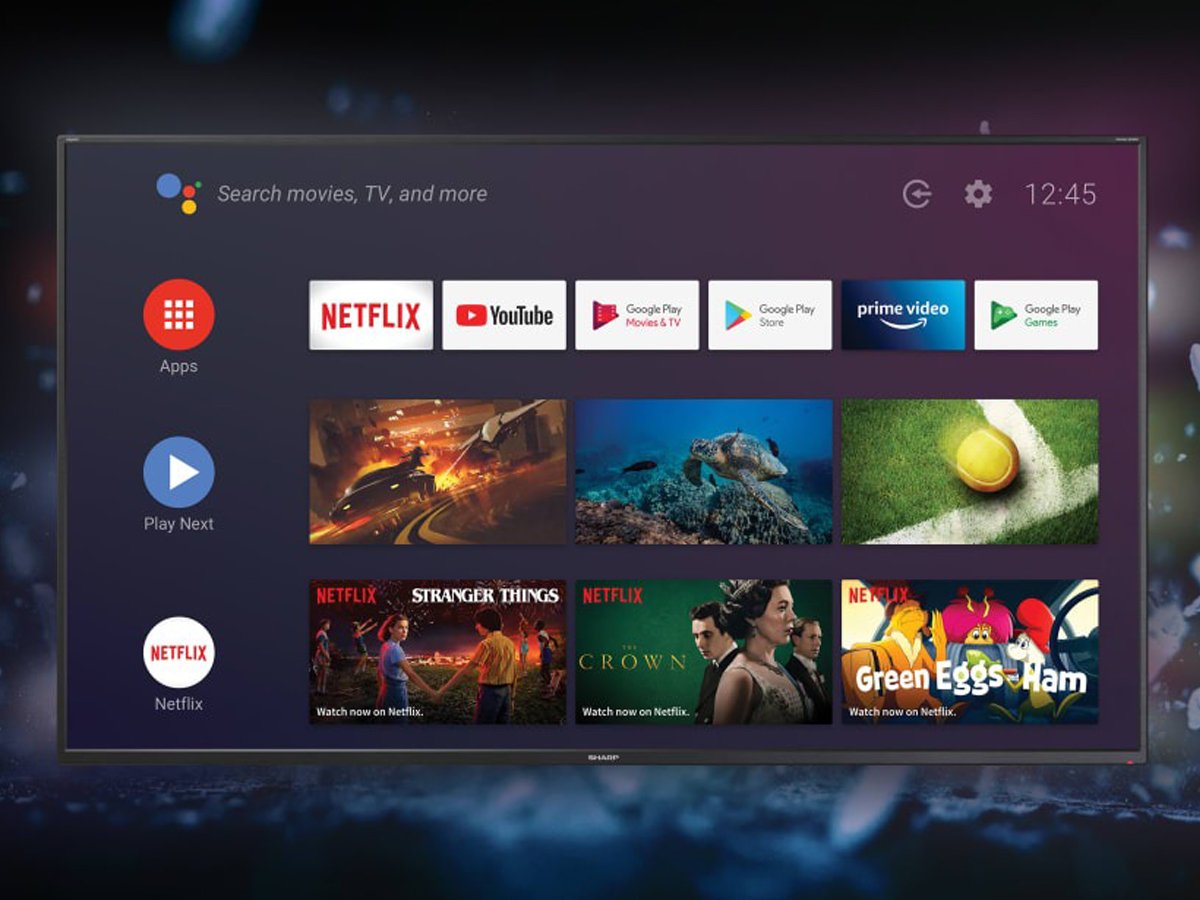Image resolution: width=1200 pixels, height=900 pixels.
Task: Open Google Play Movies & TV tile
Action: (x=637, y=315)
